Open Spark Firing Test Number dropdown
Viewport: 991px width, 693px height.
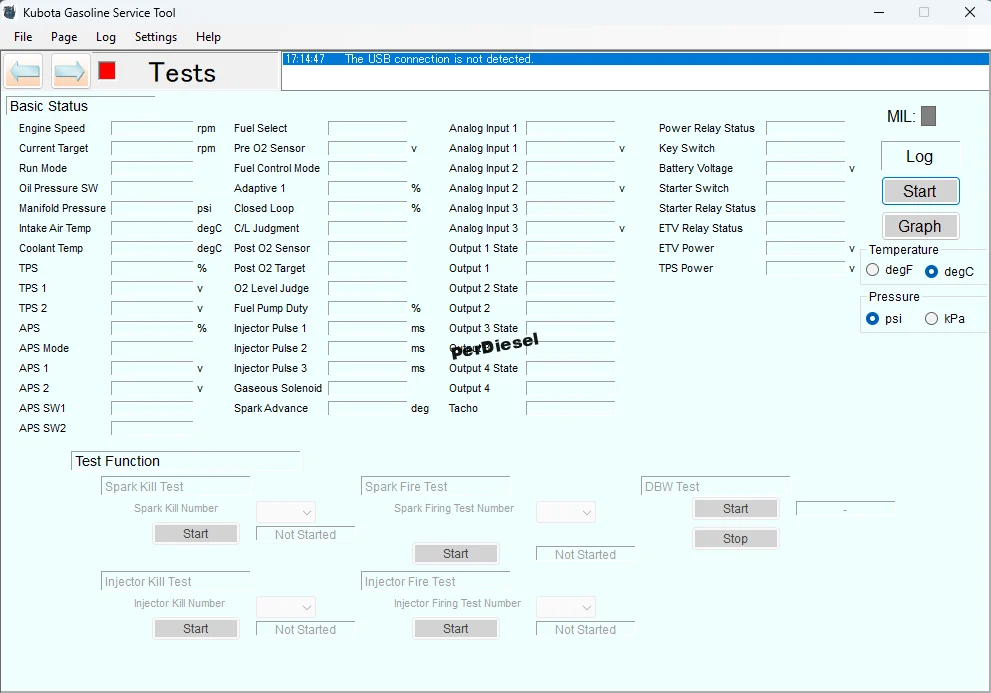pos(566,512)
